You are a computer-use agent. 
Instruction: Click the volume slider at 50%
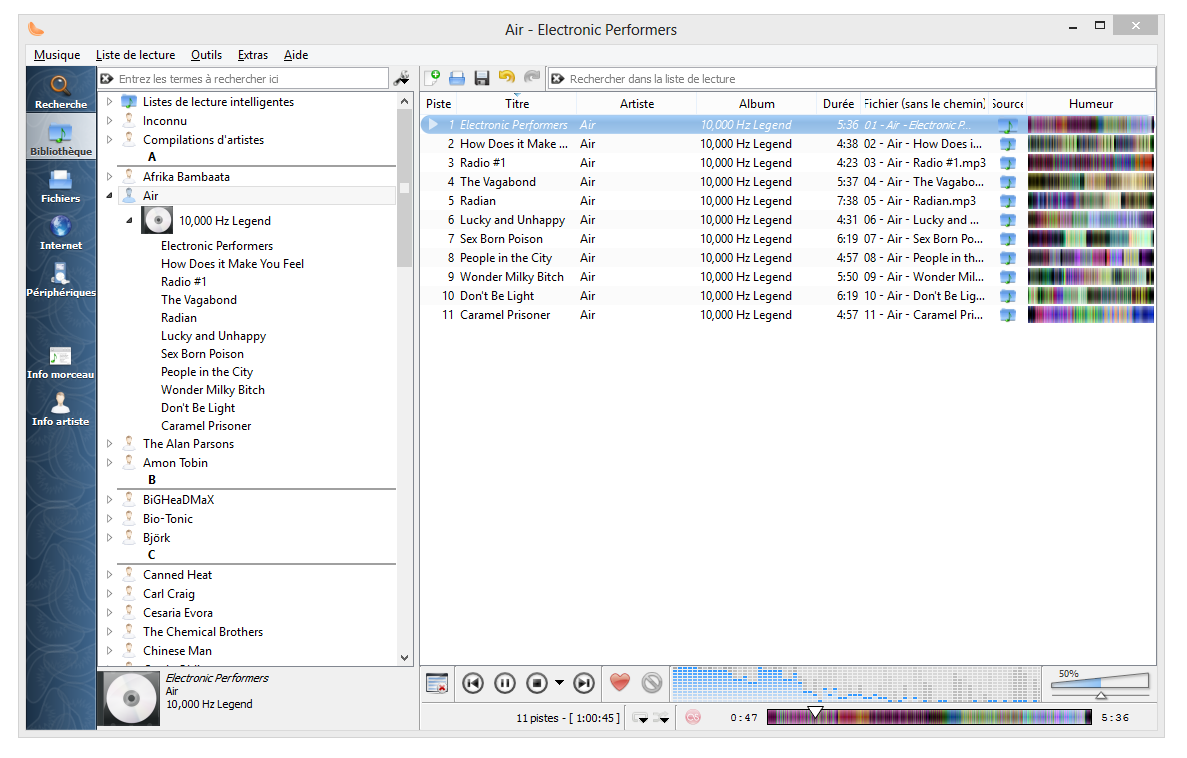[1101, 685]
